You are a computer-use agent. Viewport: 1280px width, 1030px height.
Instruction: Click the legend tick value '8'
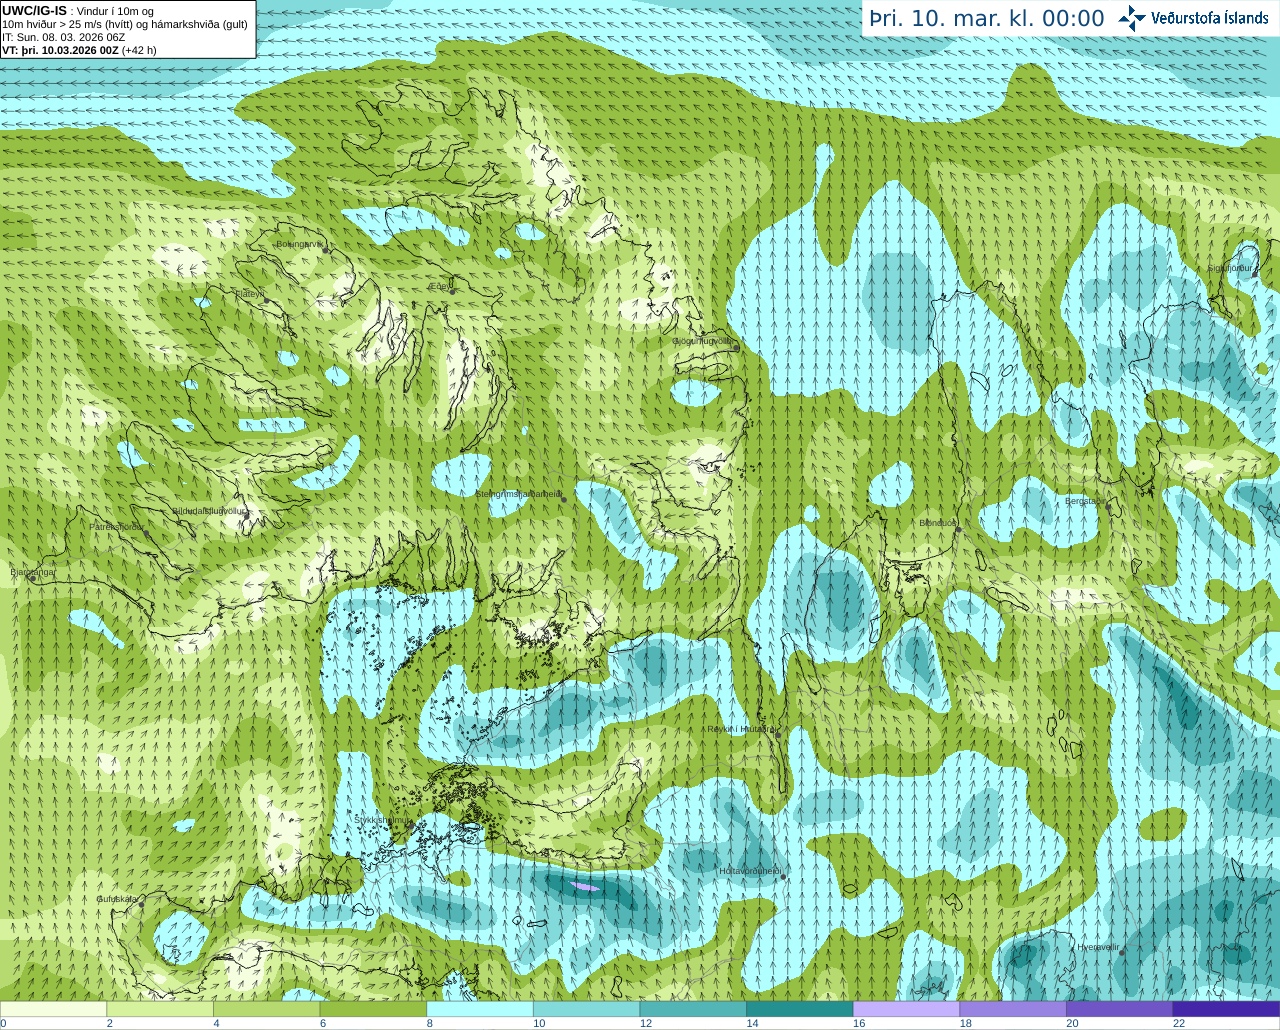pos(429,1023)
